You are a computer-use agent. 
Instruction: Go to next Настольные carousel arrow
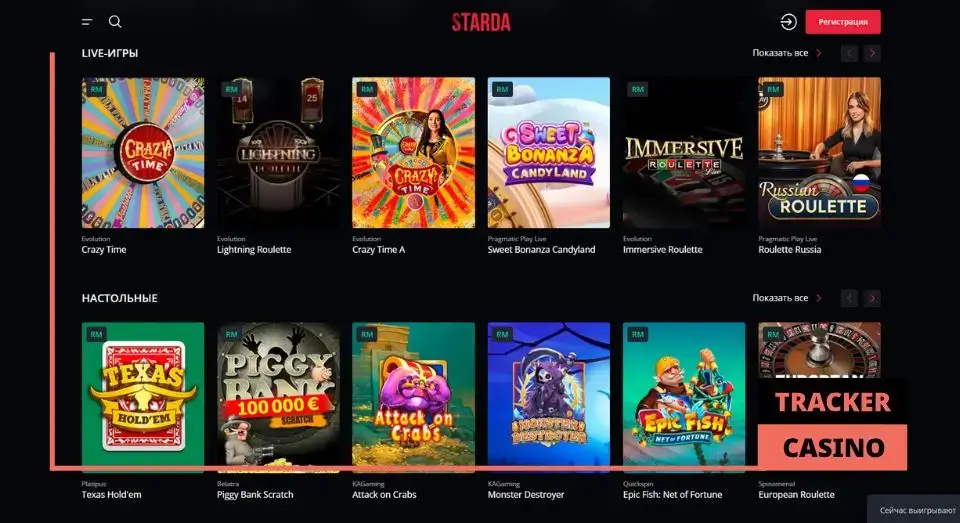coord(872,298)
